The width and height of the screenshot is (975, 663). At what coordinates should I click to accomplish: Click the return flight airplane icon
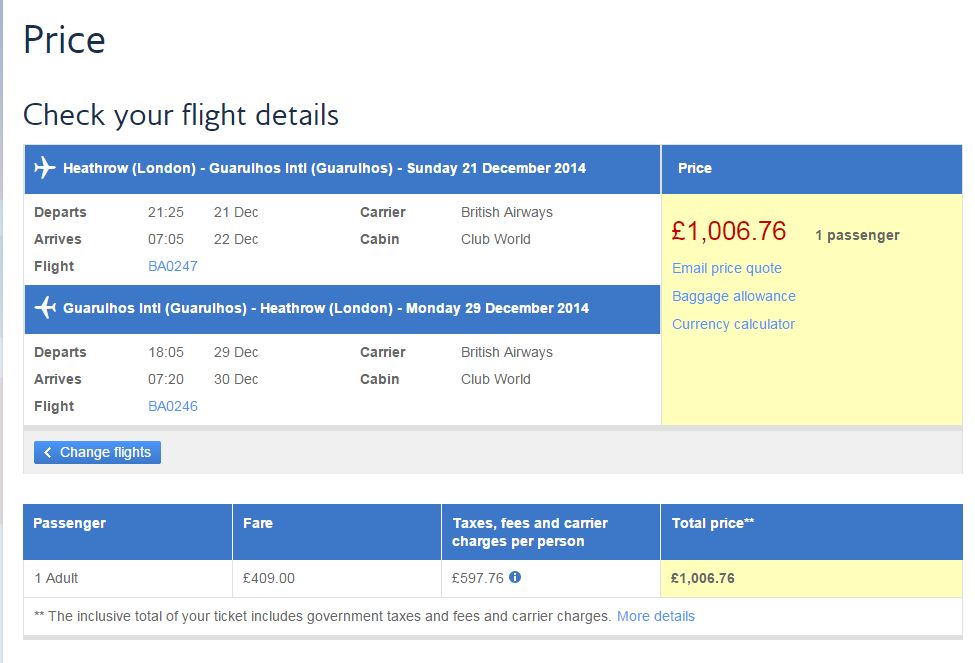[x=45, y=308]
